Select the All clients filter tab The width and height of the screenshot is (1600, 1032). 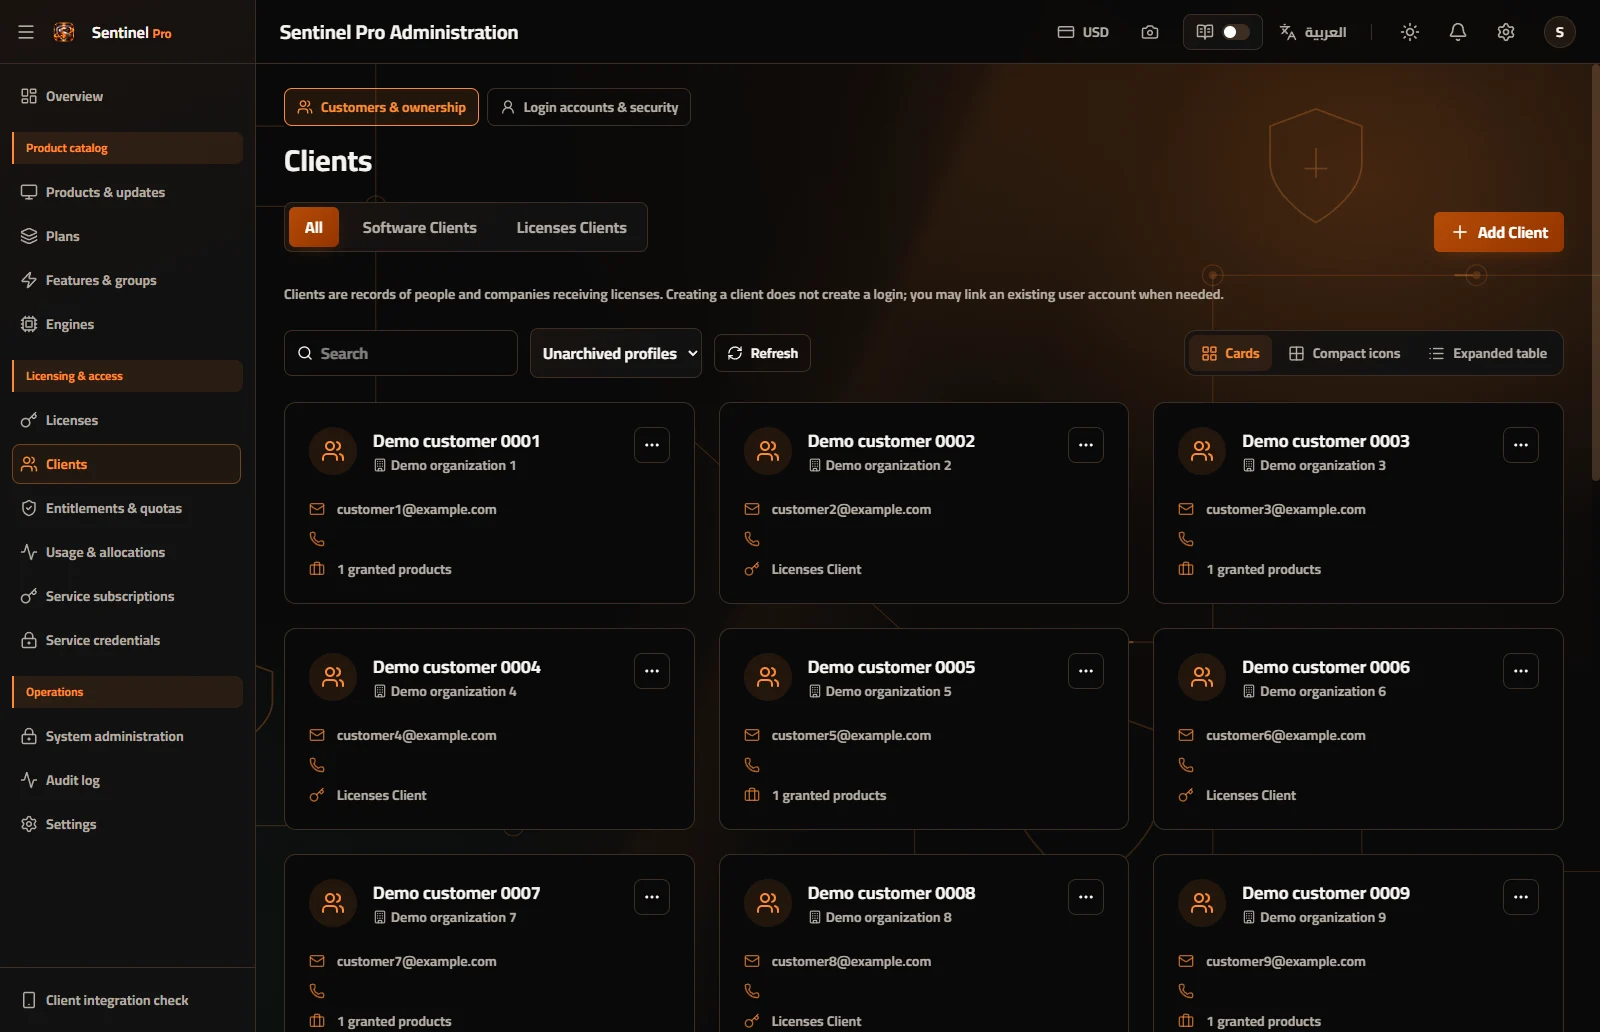(x=314, y=228)
